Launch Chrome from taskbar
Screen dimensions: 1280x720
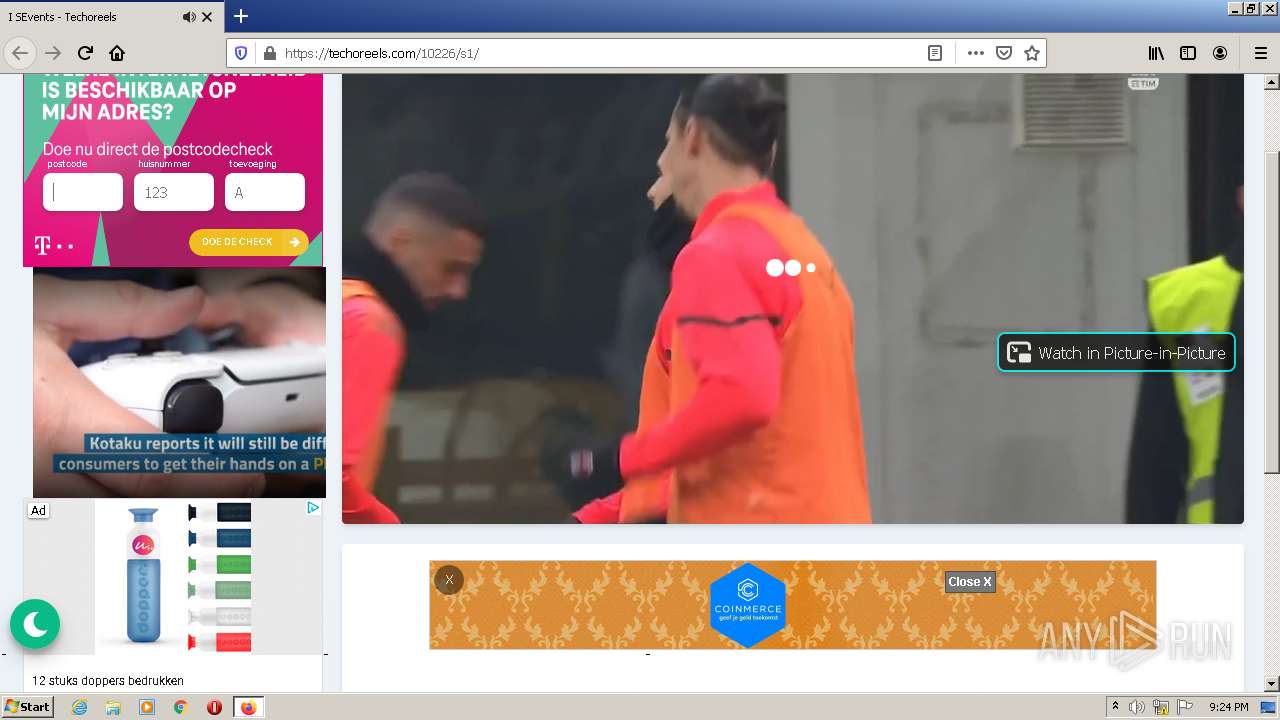click(180, 707)
